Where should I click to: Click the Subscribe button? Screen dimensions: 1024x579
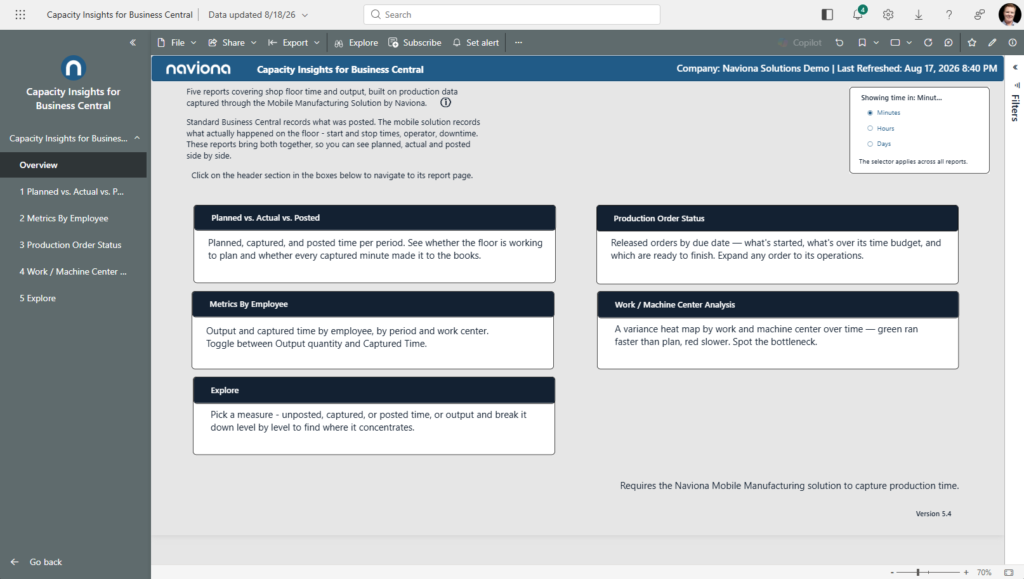(x=415, y=42)
